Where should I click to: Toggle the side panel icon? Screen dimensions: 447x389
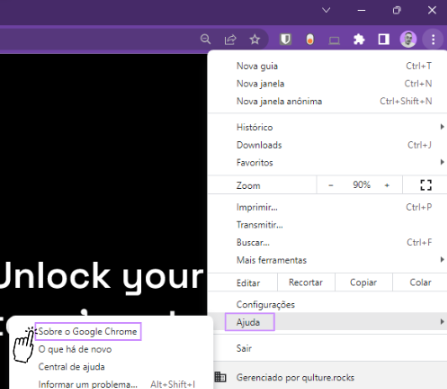(384, 40)
